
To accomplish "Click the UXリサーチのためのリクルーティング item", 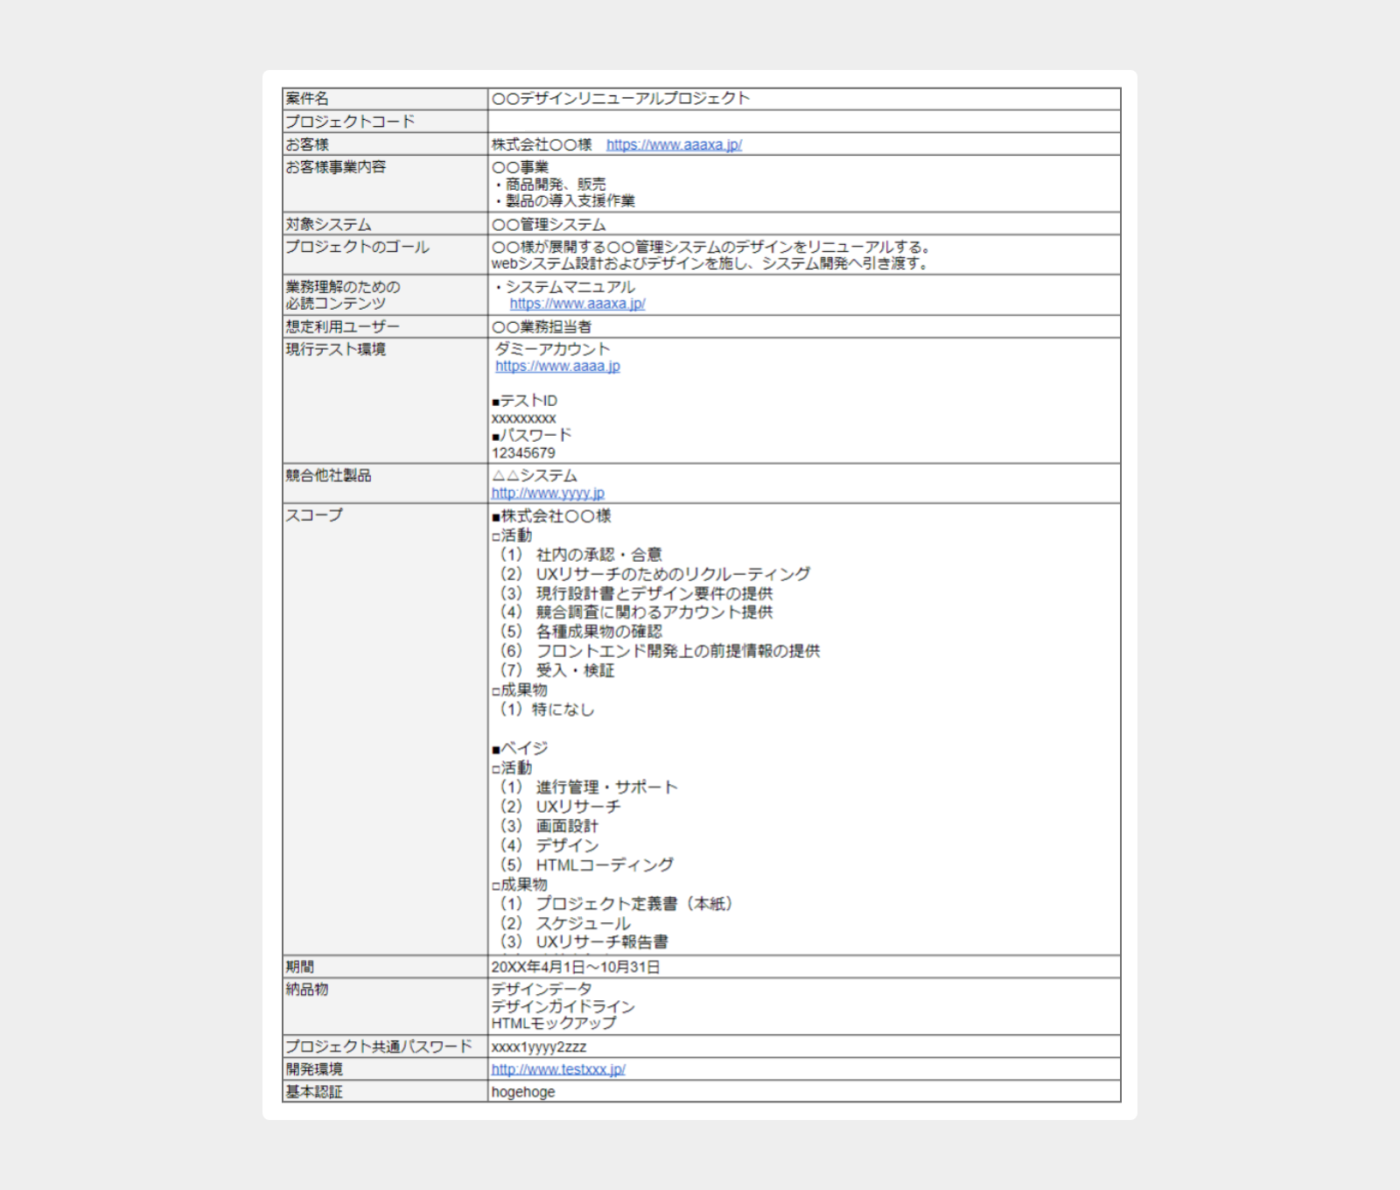I will 673,574.
